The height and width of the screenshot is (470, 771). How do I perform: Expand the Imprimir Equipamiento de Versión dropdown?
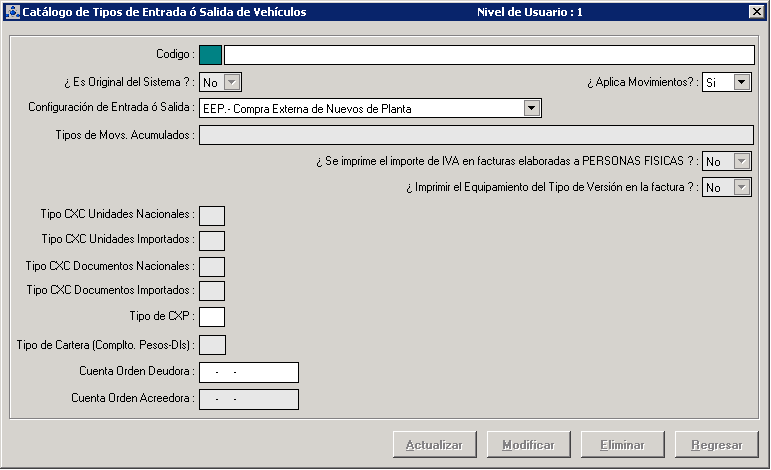tap(741, 187)
